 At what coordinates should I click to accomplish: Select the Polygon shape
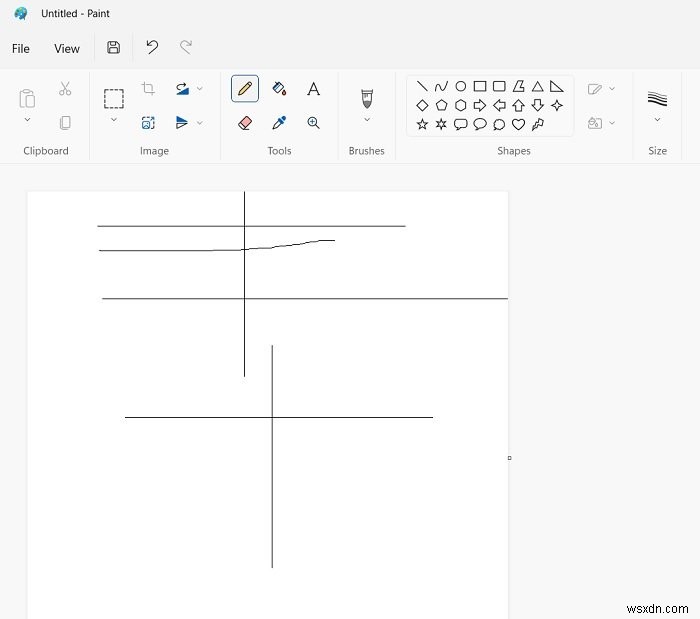[x=518, y=86]
